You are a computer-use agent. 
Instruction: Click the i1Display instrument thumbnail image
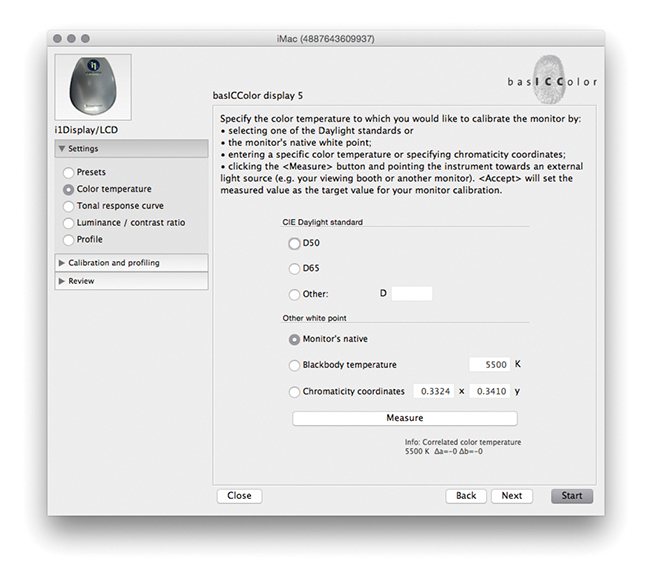[93, 86]
